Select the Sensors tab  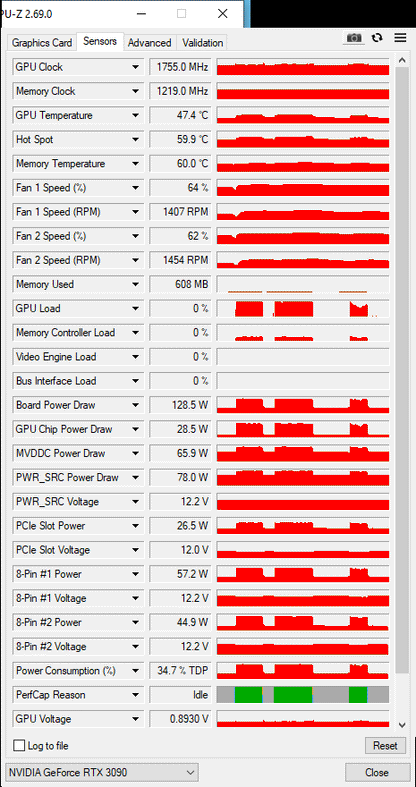click(100, 42)
